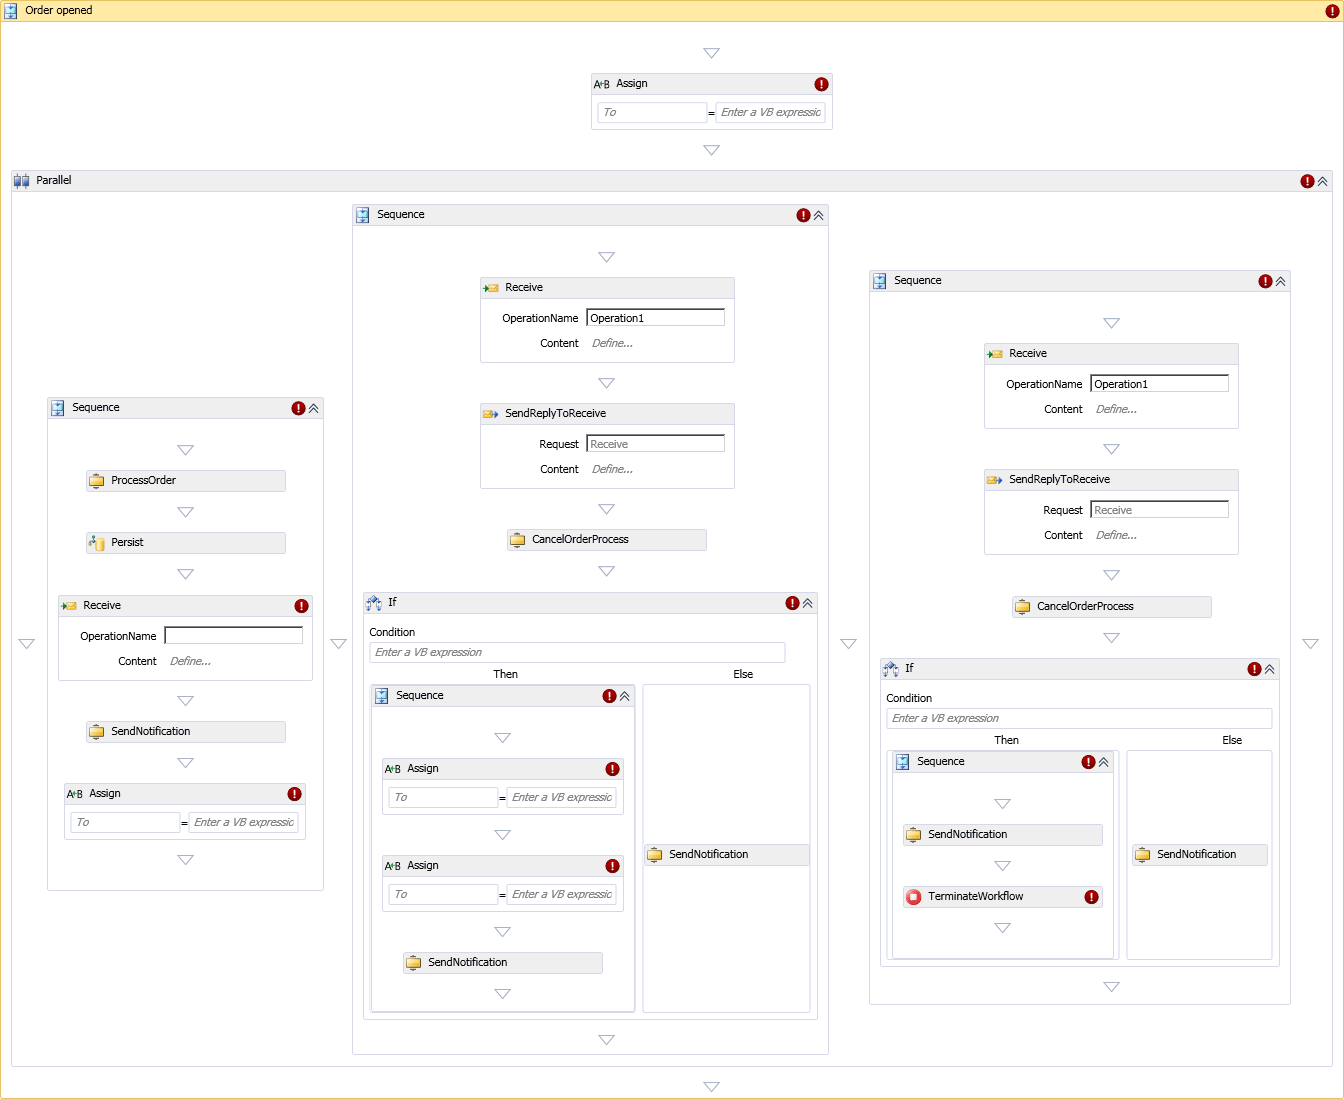Collapse the If activity in center sequence
1344x1099 pixels.
coord(807,603)
